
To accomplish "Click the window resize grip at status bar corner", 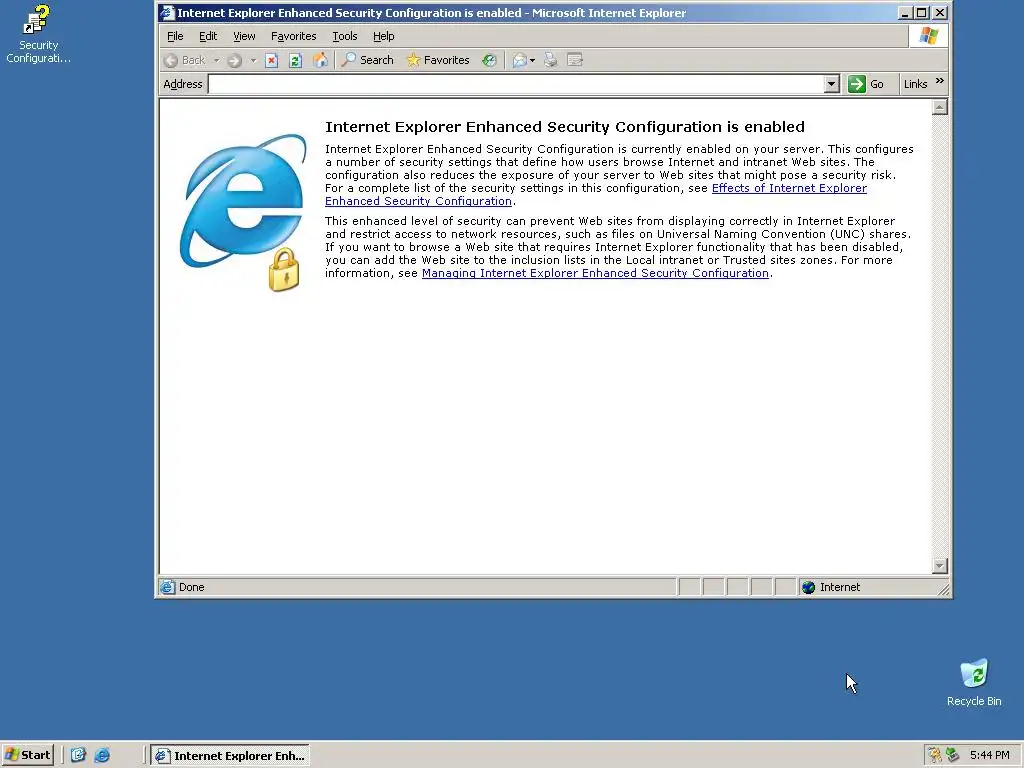I will [x=944, y=590].
